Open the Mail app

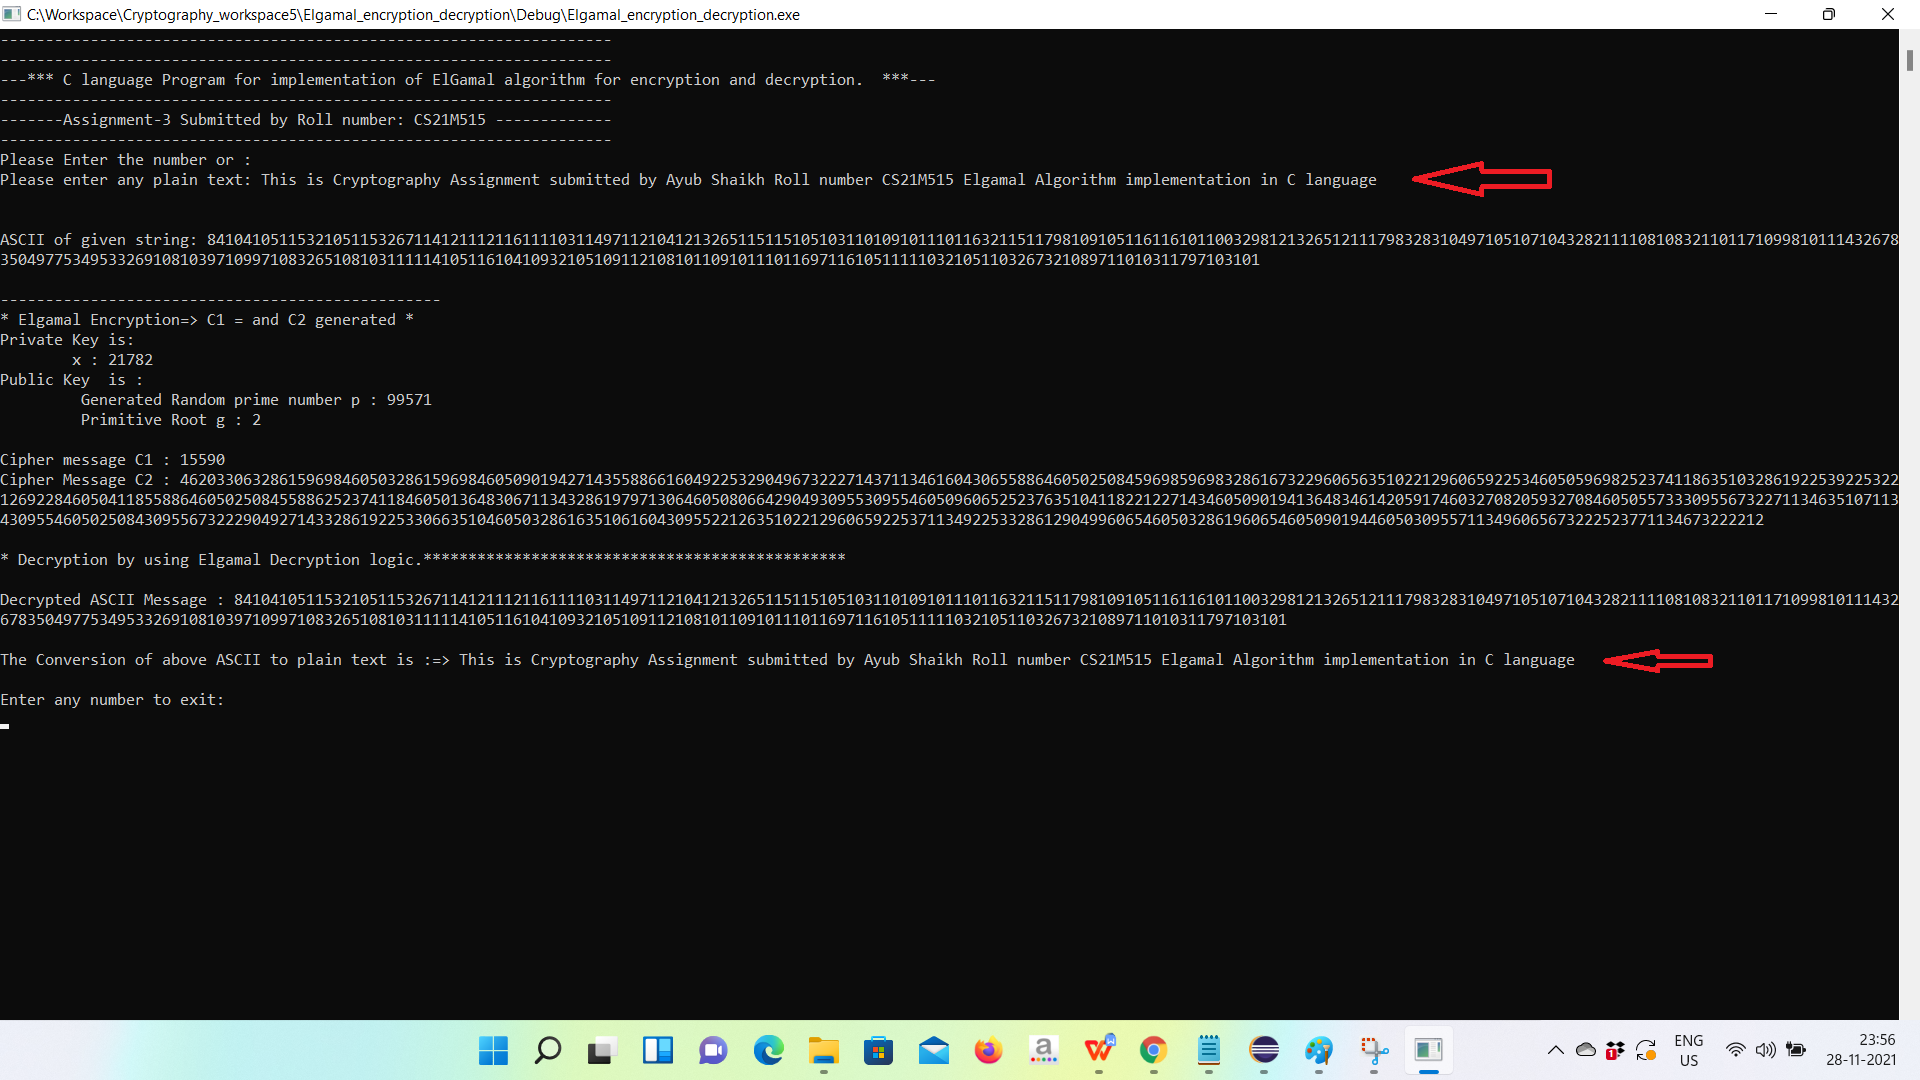[933, 1051]
